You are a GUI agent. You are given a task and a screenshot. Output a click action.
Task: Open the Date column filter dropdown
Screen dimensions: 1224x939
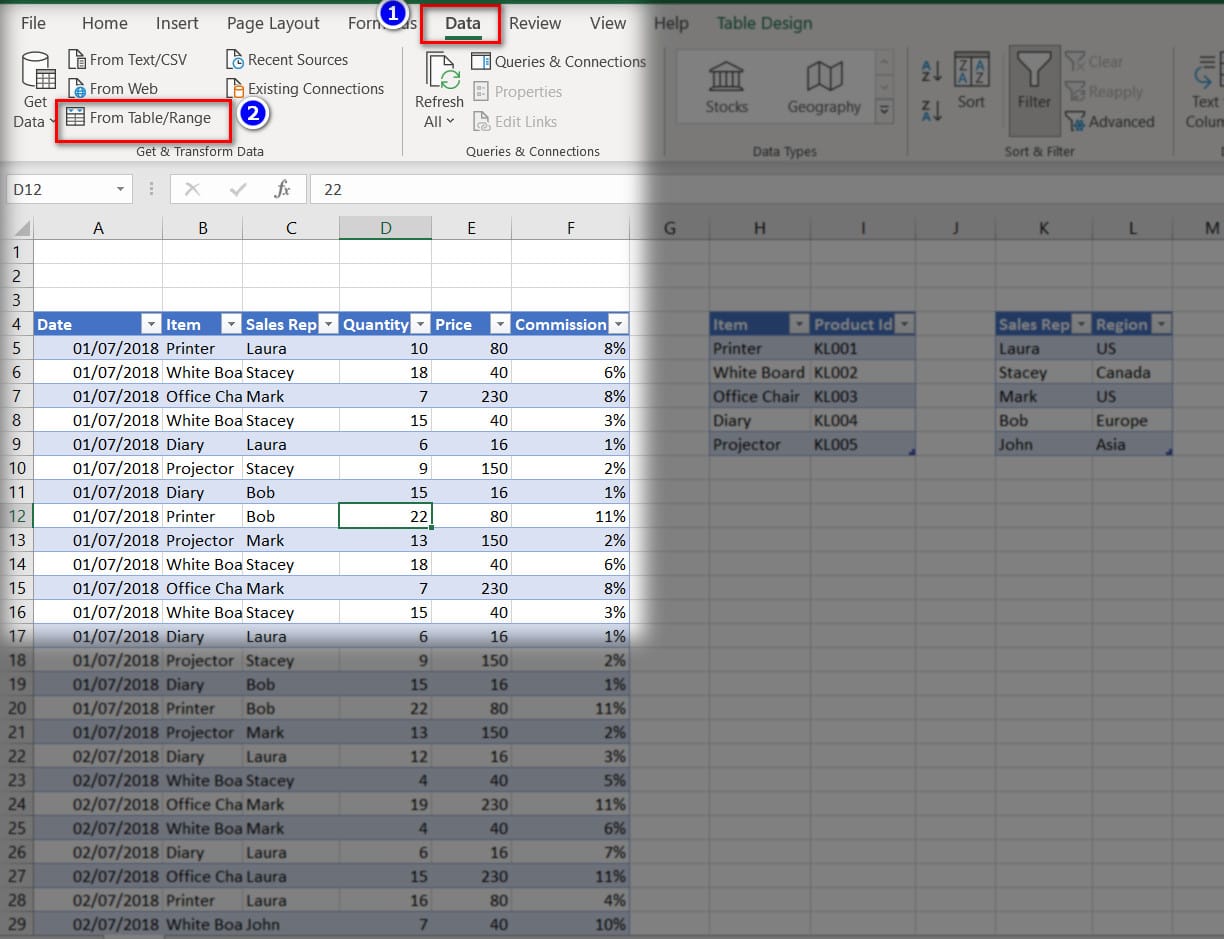151,324
